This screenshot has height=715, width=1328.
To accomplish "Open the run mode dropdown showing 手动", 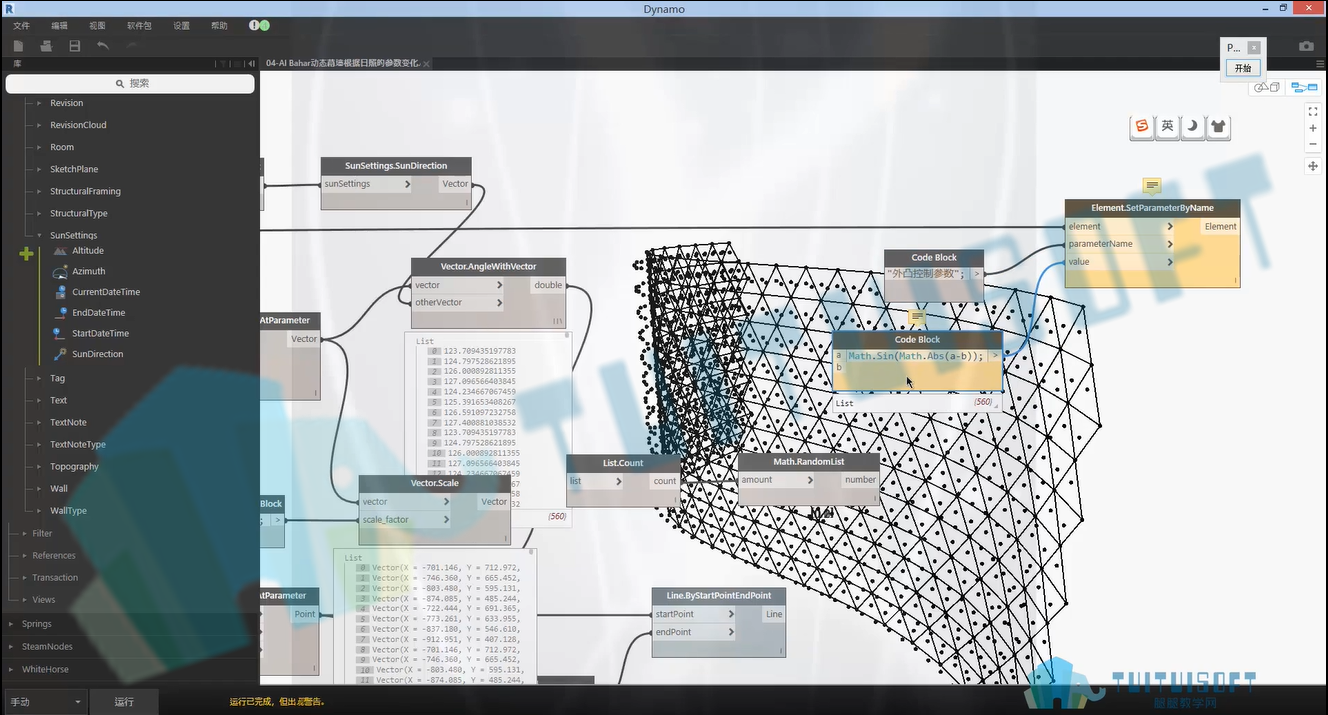I will [x=45, y=702].
